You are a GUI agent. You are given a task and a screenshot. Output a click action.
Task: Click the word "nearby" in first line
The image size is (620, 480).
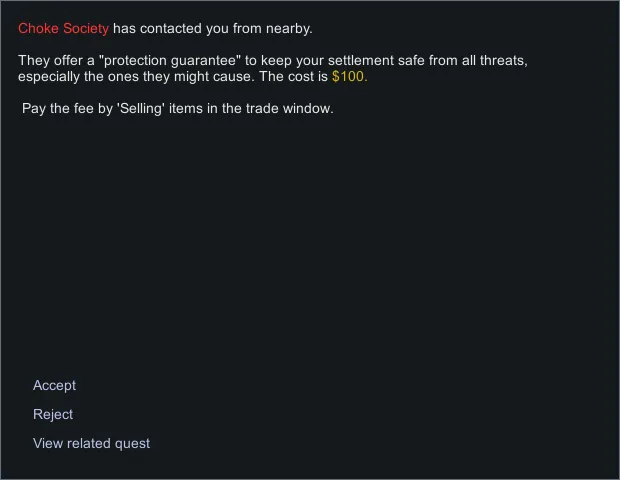click(x=289, y=29)
